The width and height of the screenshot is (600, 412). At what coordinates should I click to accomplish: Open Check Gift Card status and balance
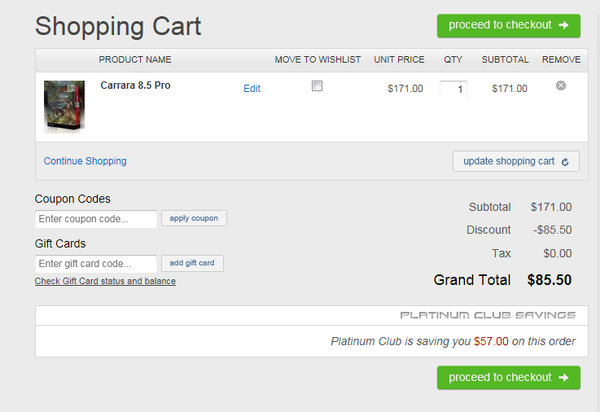click(105, 281)
